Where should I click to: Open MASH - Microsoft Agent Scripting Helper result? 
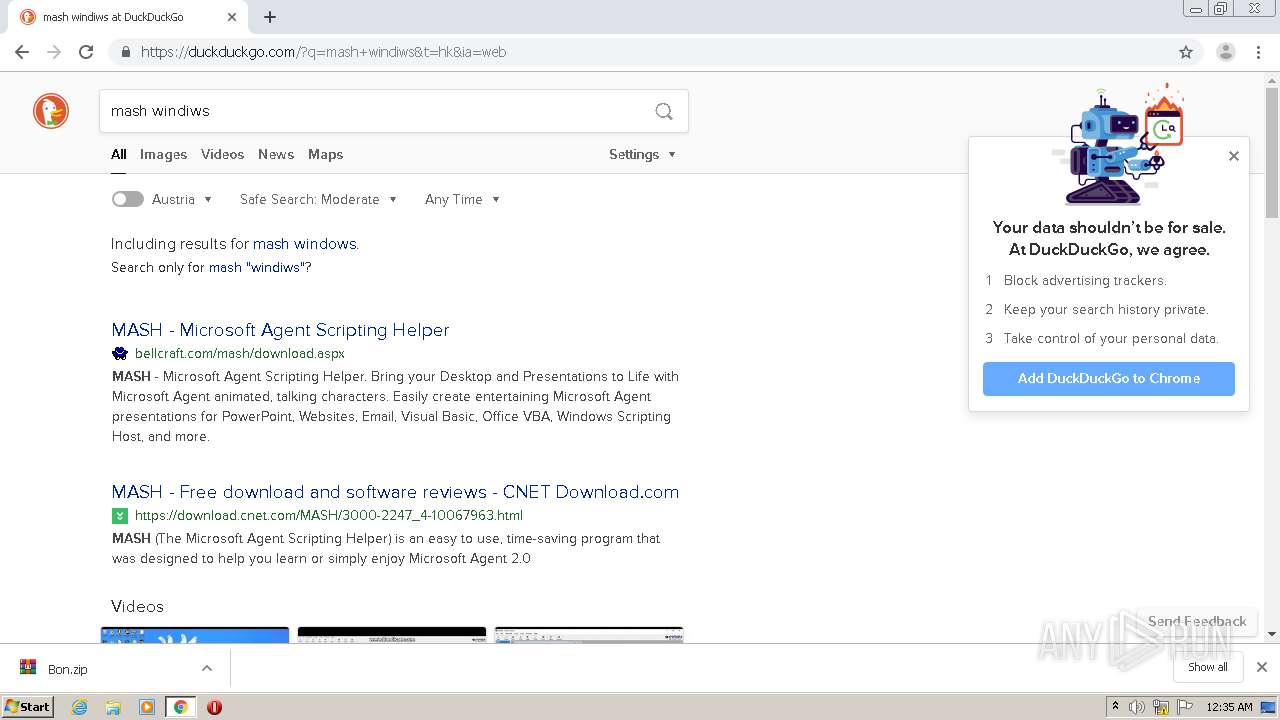(280, 330)
